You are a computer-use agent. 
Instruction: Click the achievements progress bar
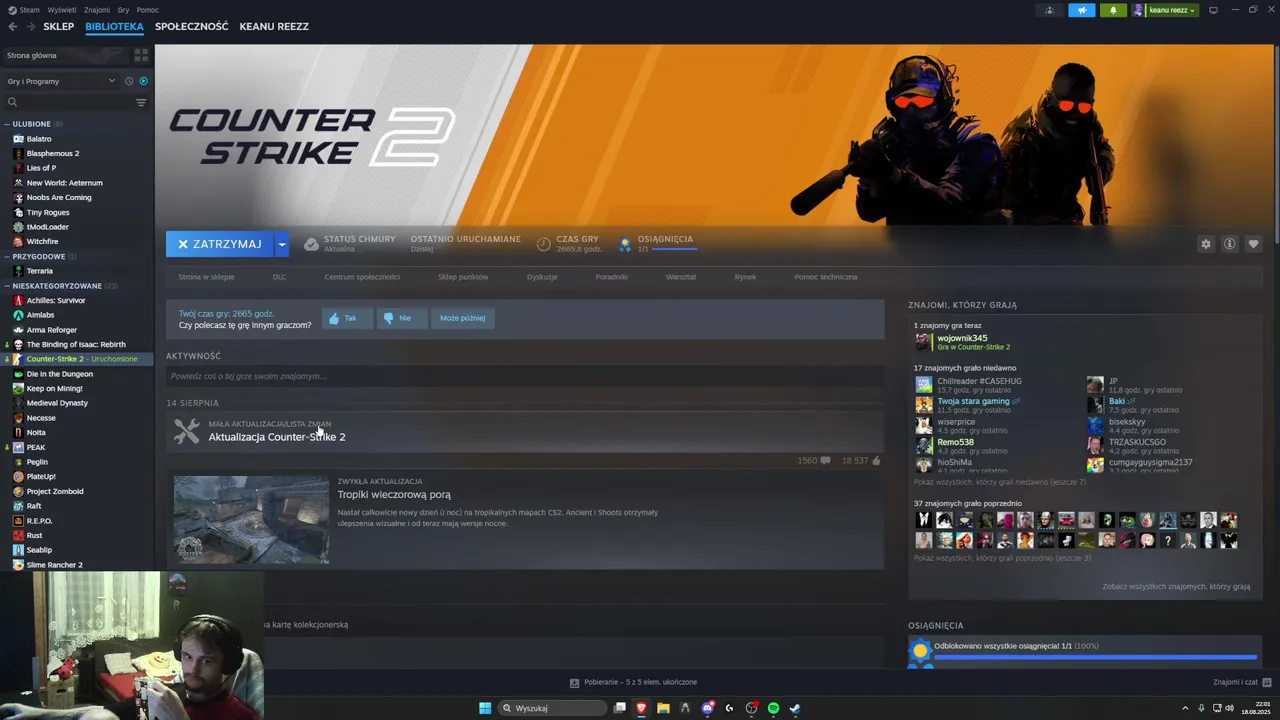[1095, 657]
